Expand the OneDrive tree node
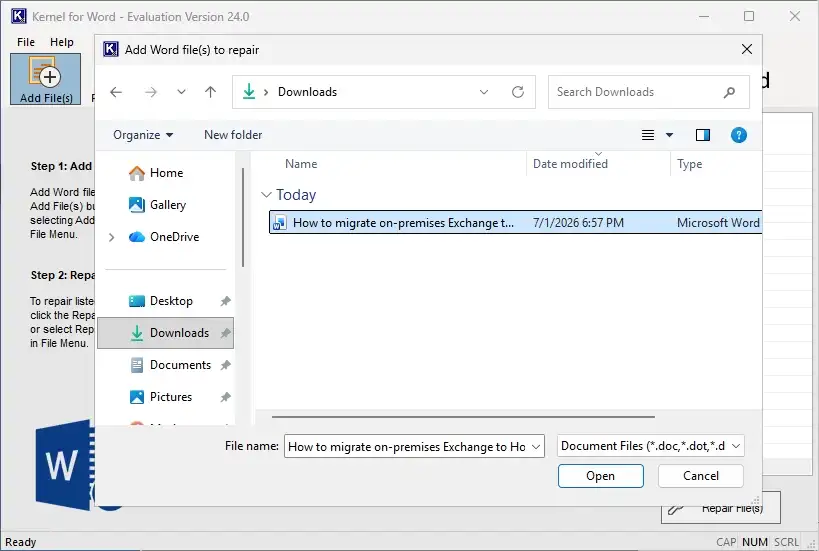The height and width of the screenshot is (551, 819). click(111, 237)
